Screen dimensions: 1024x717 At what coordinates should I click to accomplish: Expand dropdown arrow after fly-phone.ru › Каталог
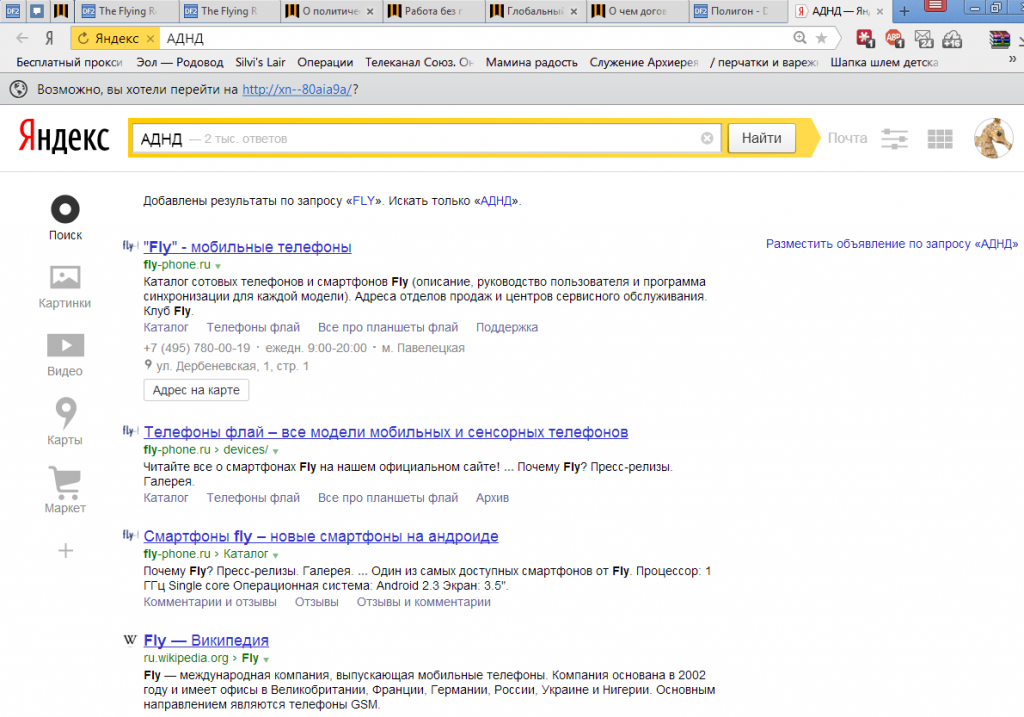coord(276,555)
